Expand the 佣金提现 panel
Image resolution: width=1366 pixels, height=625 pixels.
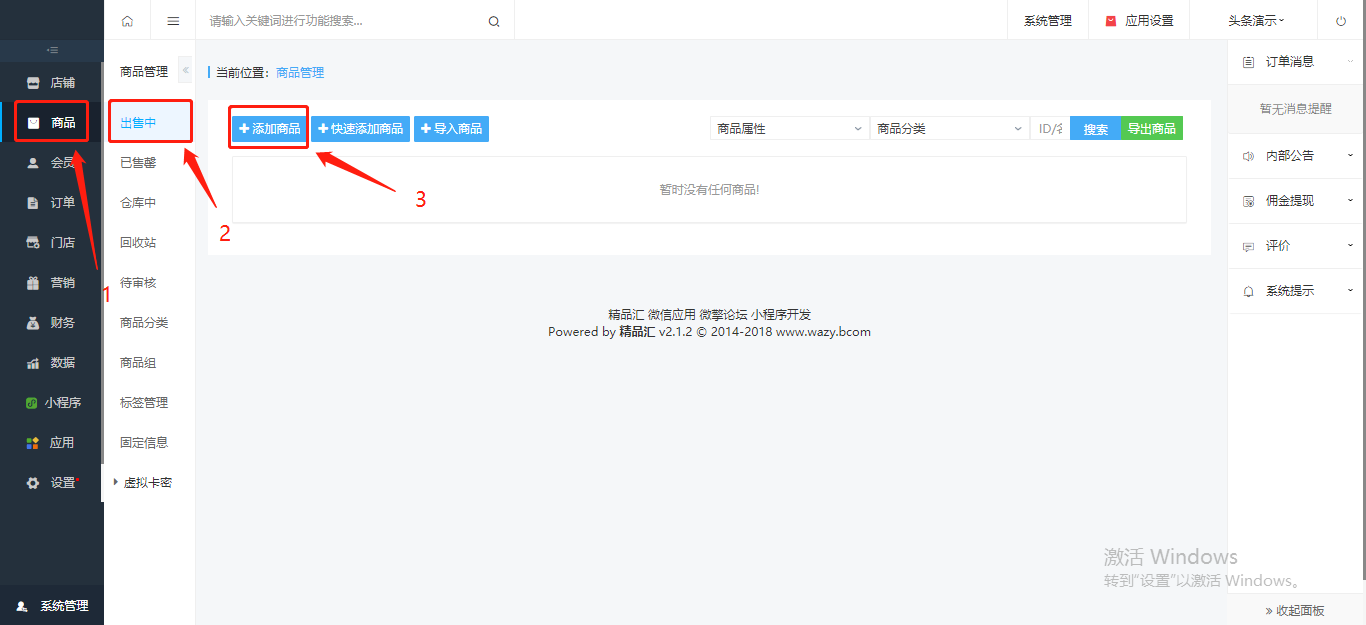click(x=1296, y=201)
